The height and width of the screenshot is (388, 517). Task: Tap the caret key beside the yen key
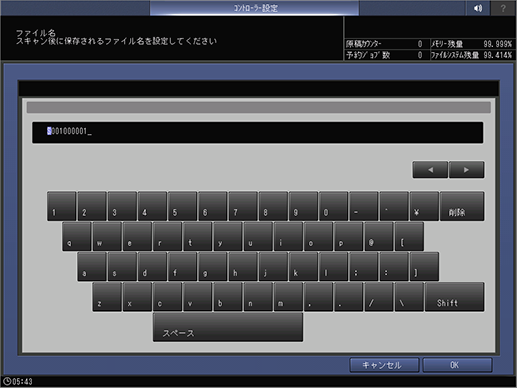(394, 206)
